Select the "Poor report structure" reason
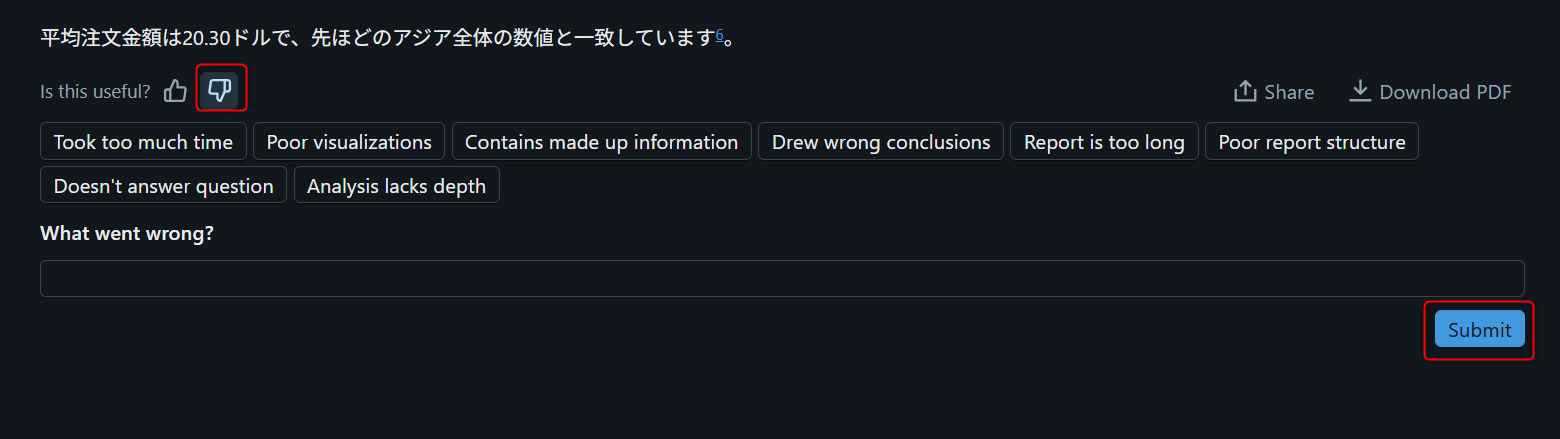This screenshot has width=1560, height=439. point(1311,142)
